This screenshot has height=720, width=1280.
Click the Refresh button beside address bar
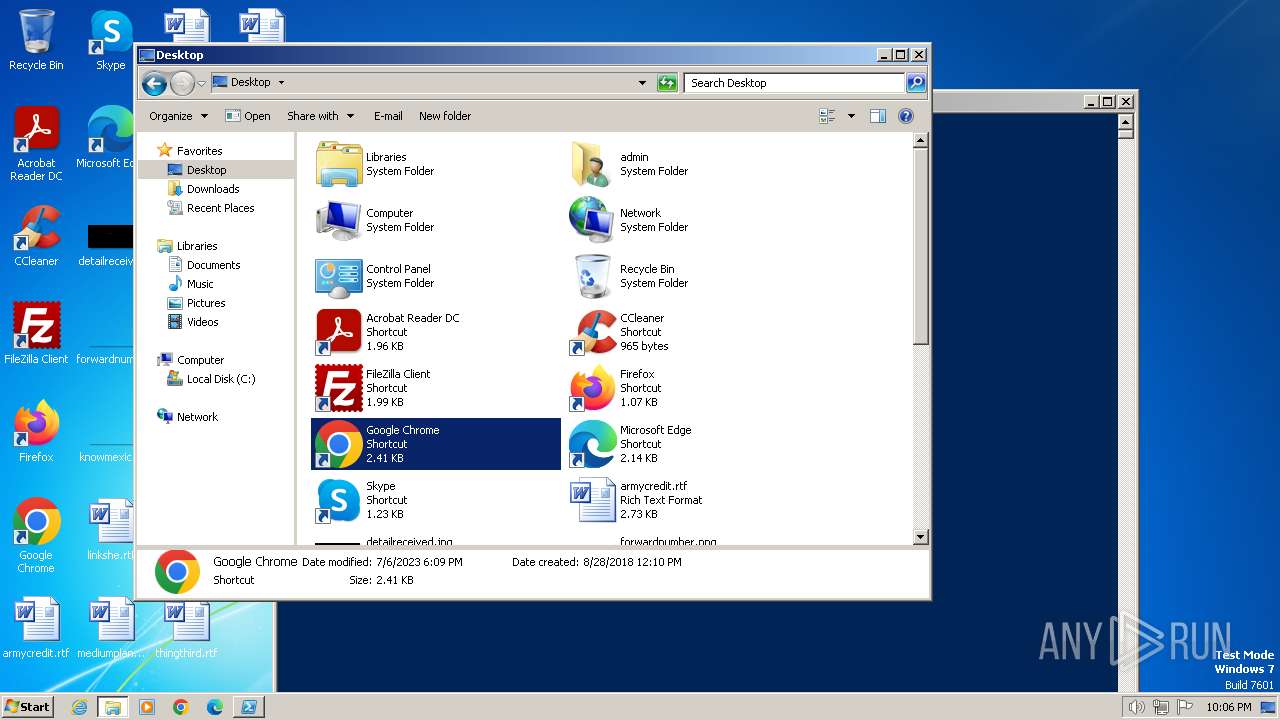coord(667,83)
